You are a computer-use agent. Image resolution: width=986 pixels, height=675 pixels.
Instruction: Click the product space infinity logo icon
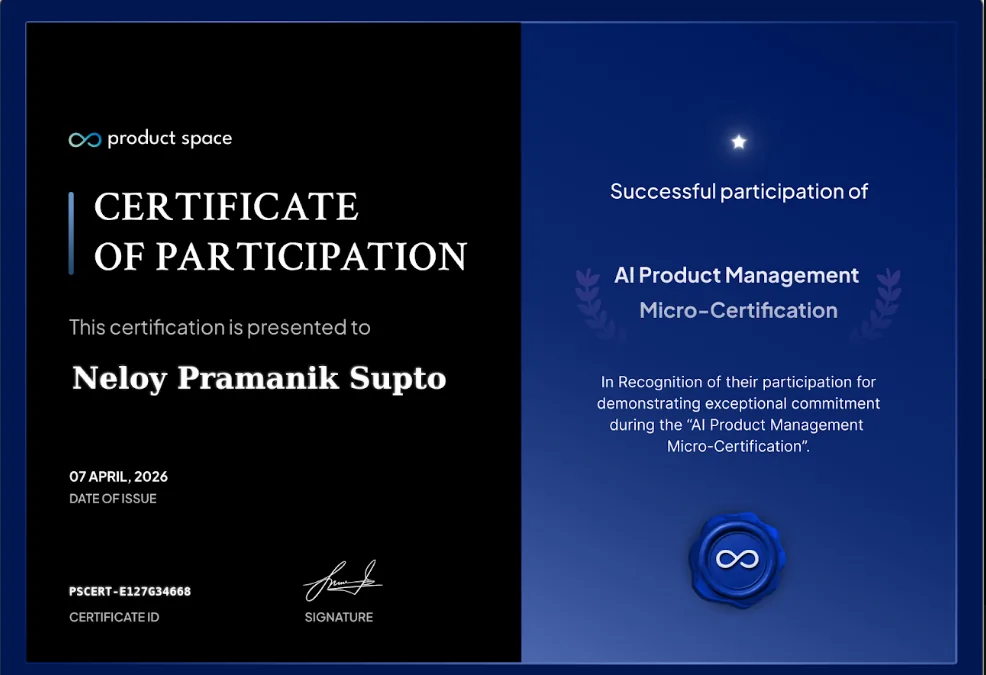(85, 140)
